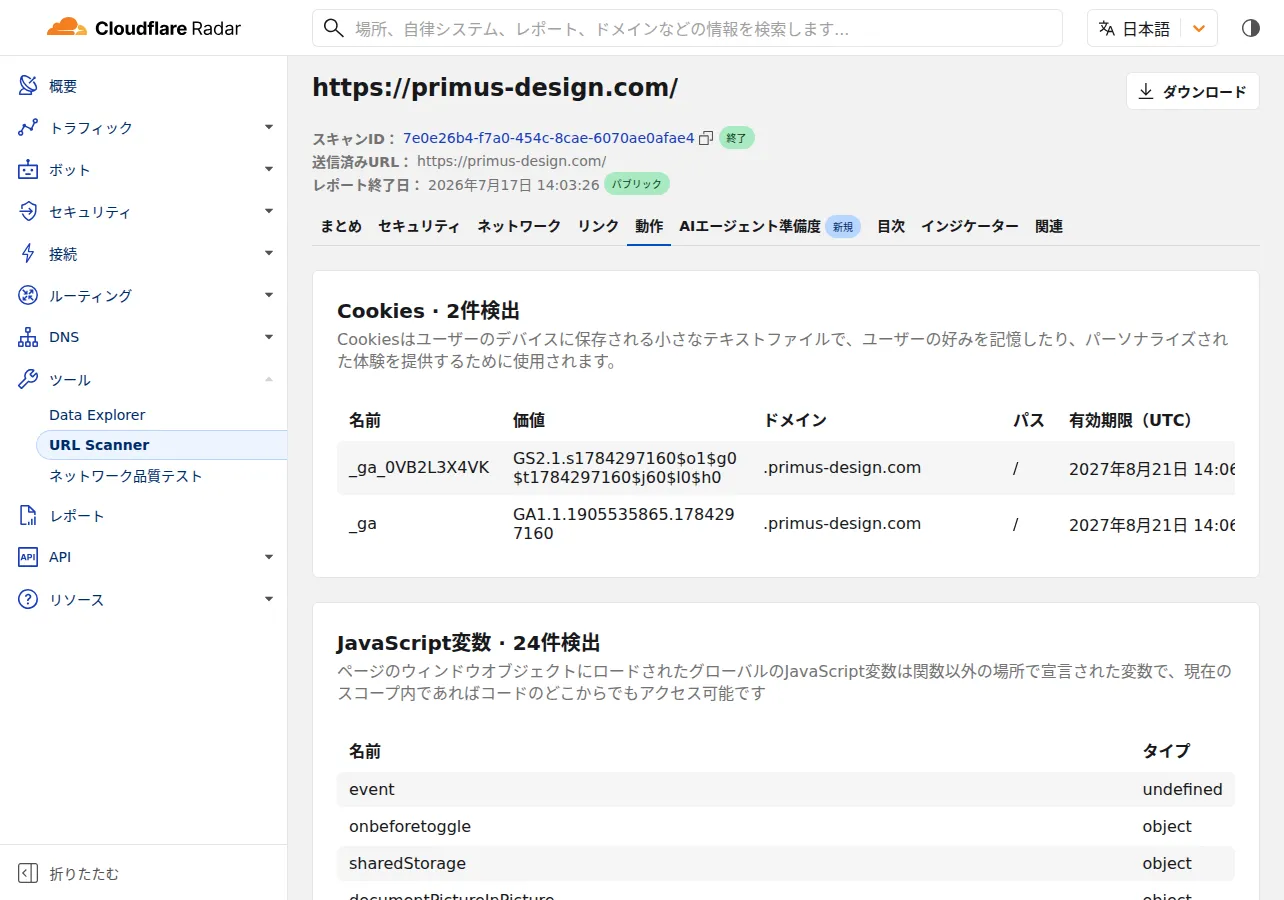Click the レポート report file icon
This screenshot has height=900, width=1284.
[28, 516]
